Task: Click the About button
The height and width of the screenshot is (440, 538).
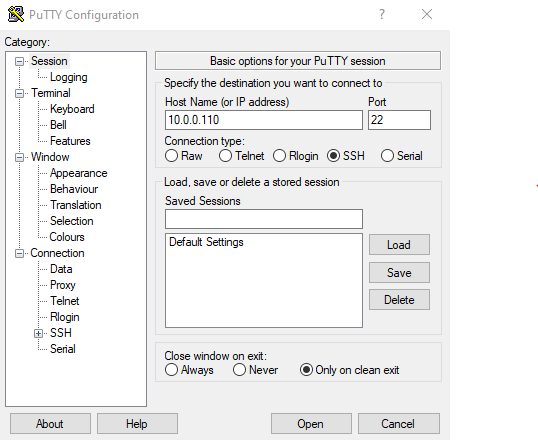Action: coord(50,424)
